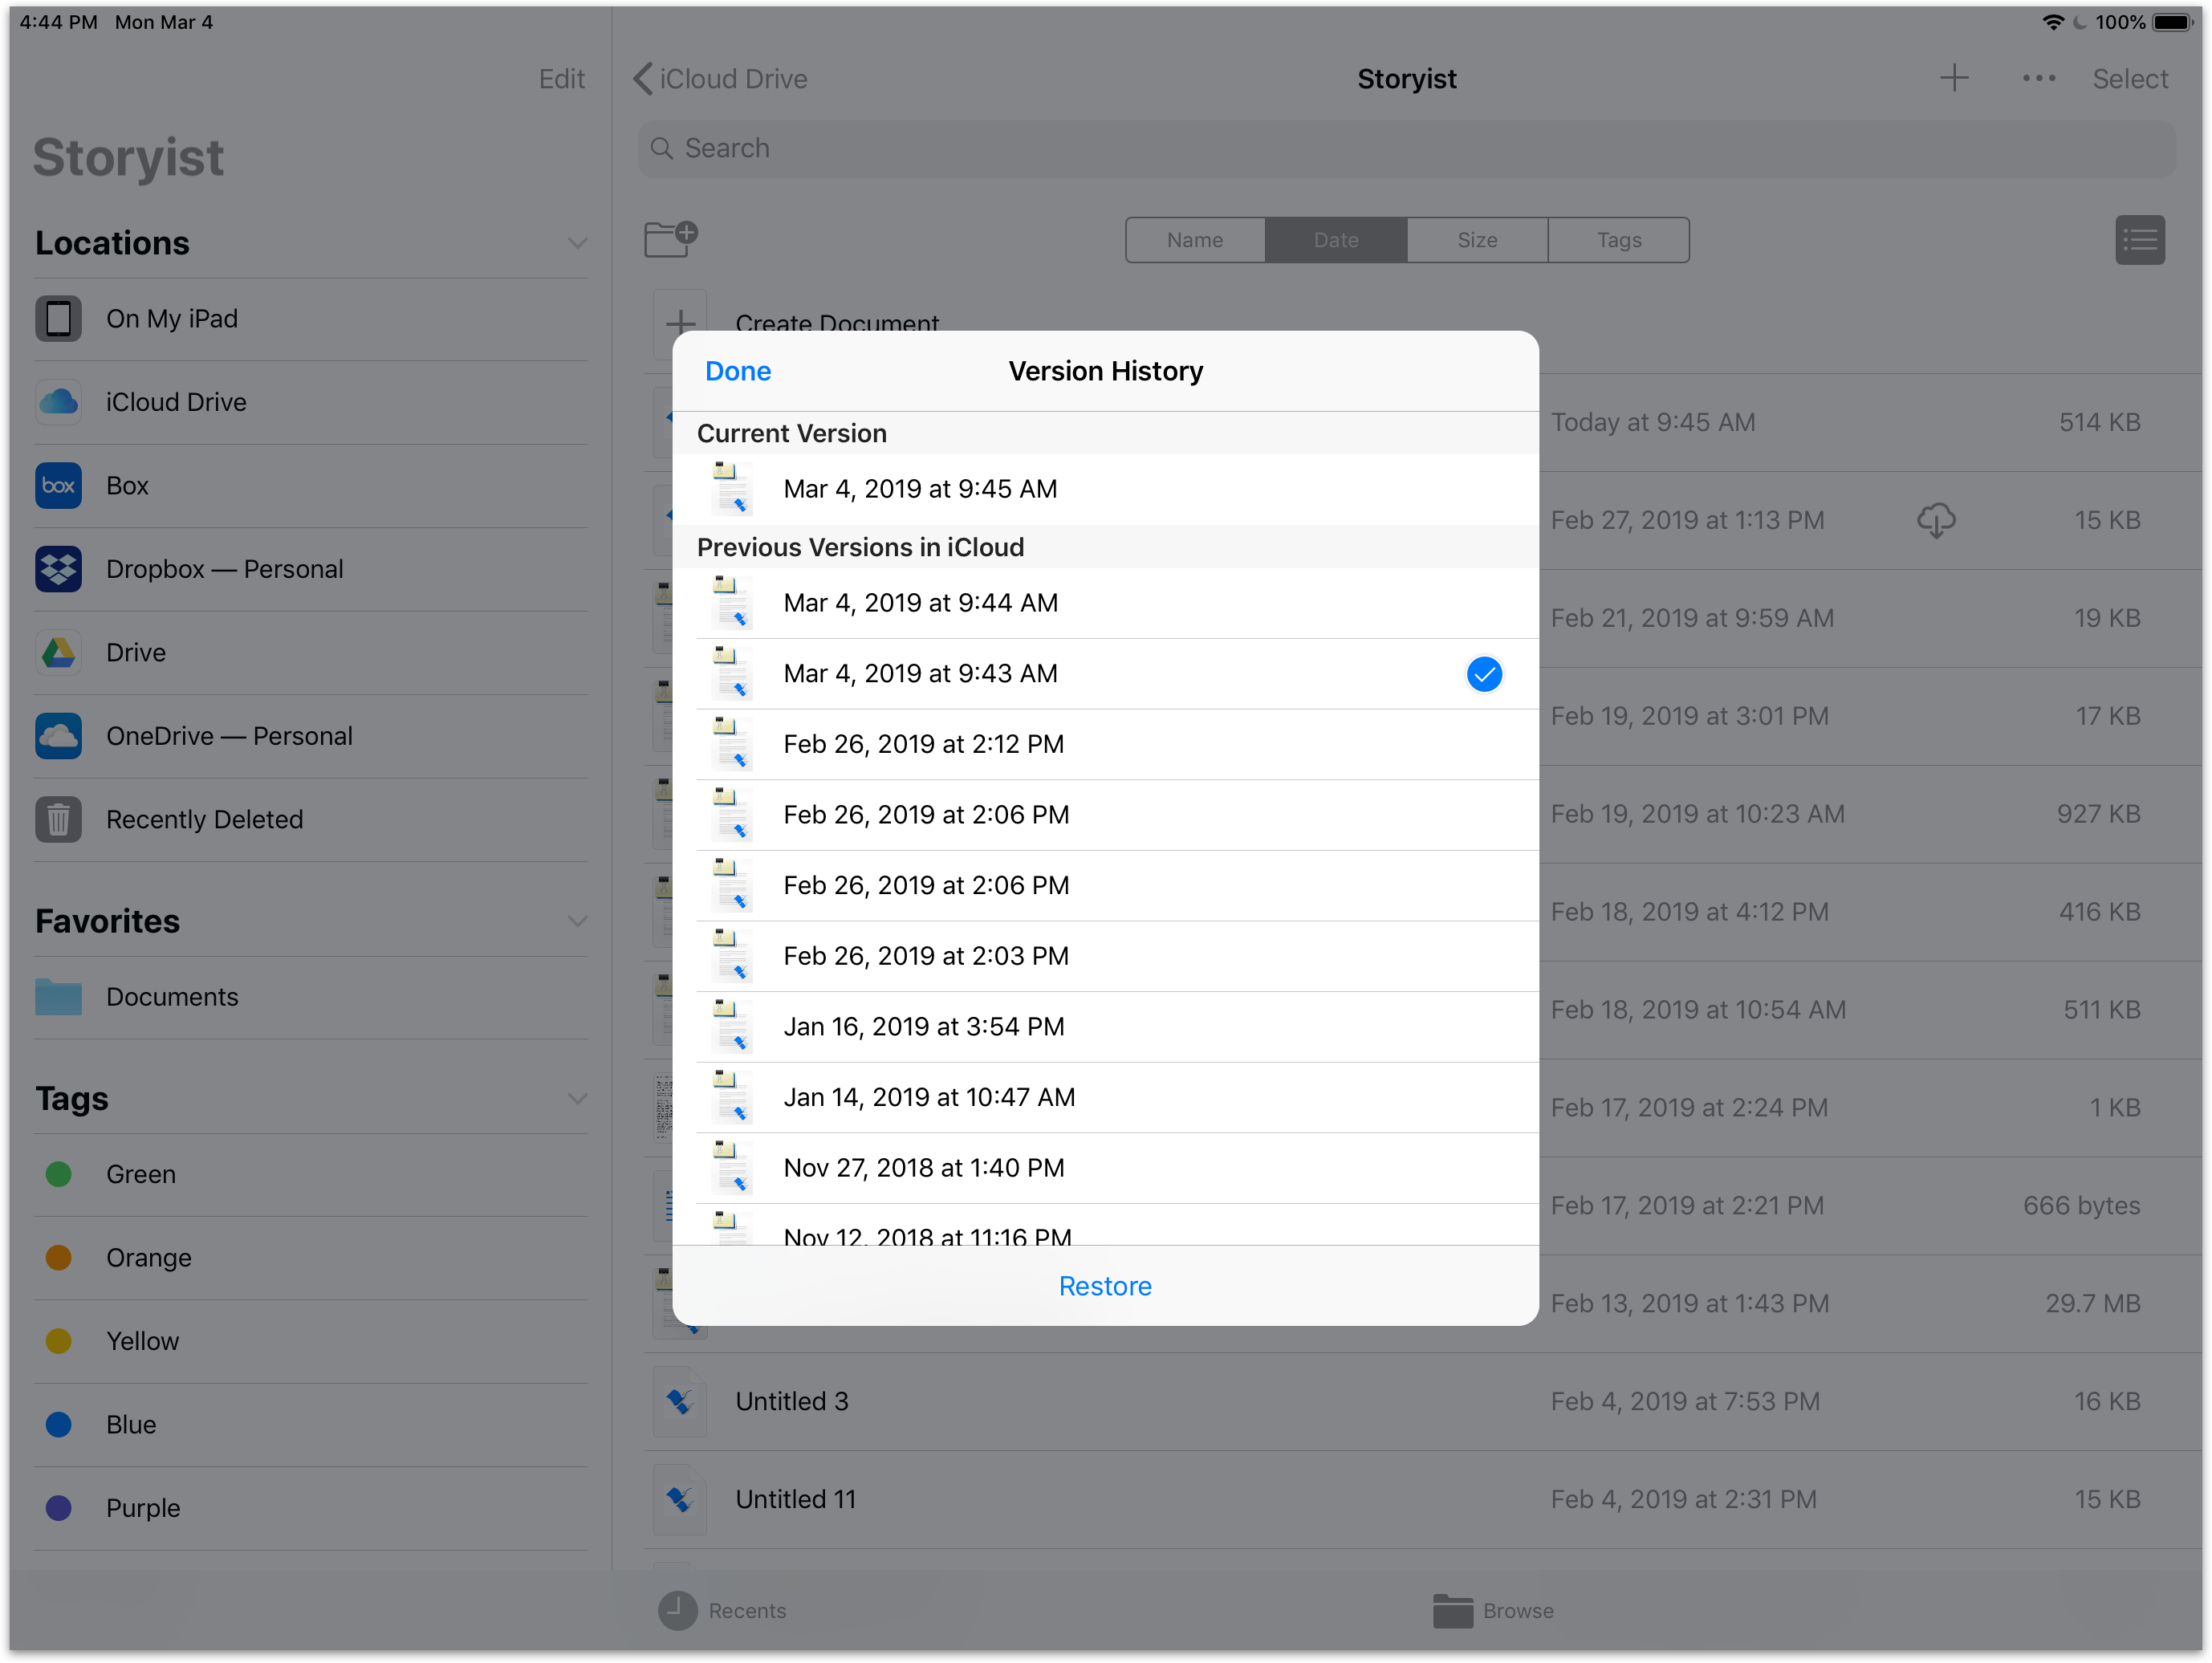This screenshot has width=2212, height=1663.
Task: Select the Feb 26, 2019 at 2:12 PM version
Action: point(1105,744)
